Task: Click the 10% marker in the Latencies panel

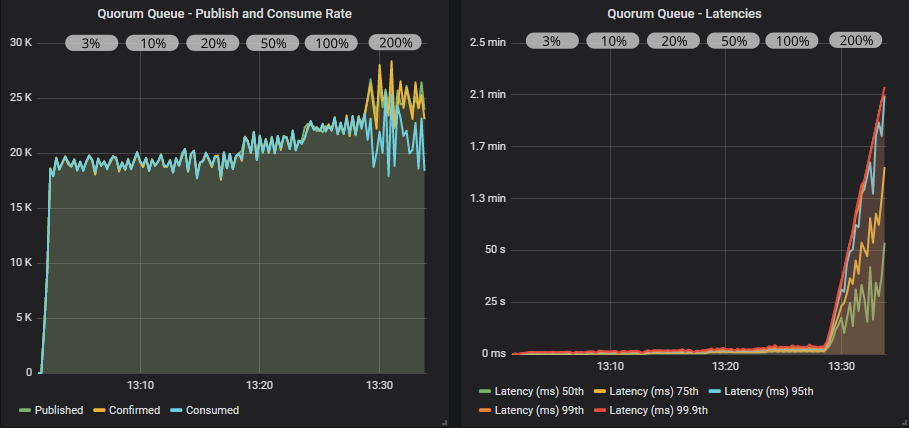Action: (x=613, y=41)
